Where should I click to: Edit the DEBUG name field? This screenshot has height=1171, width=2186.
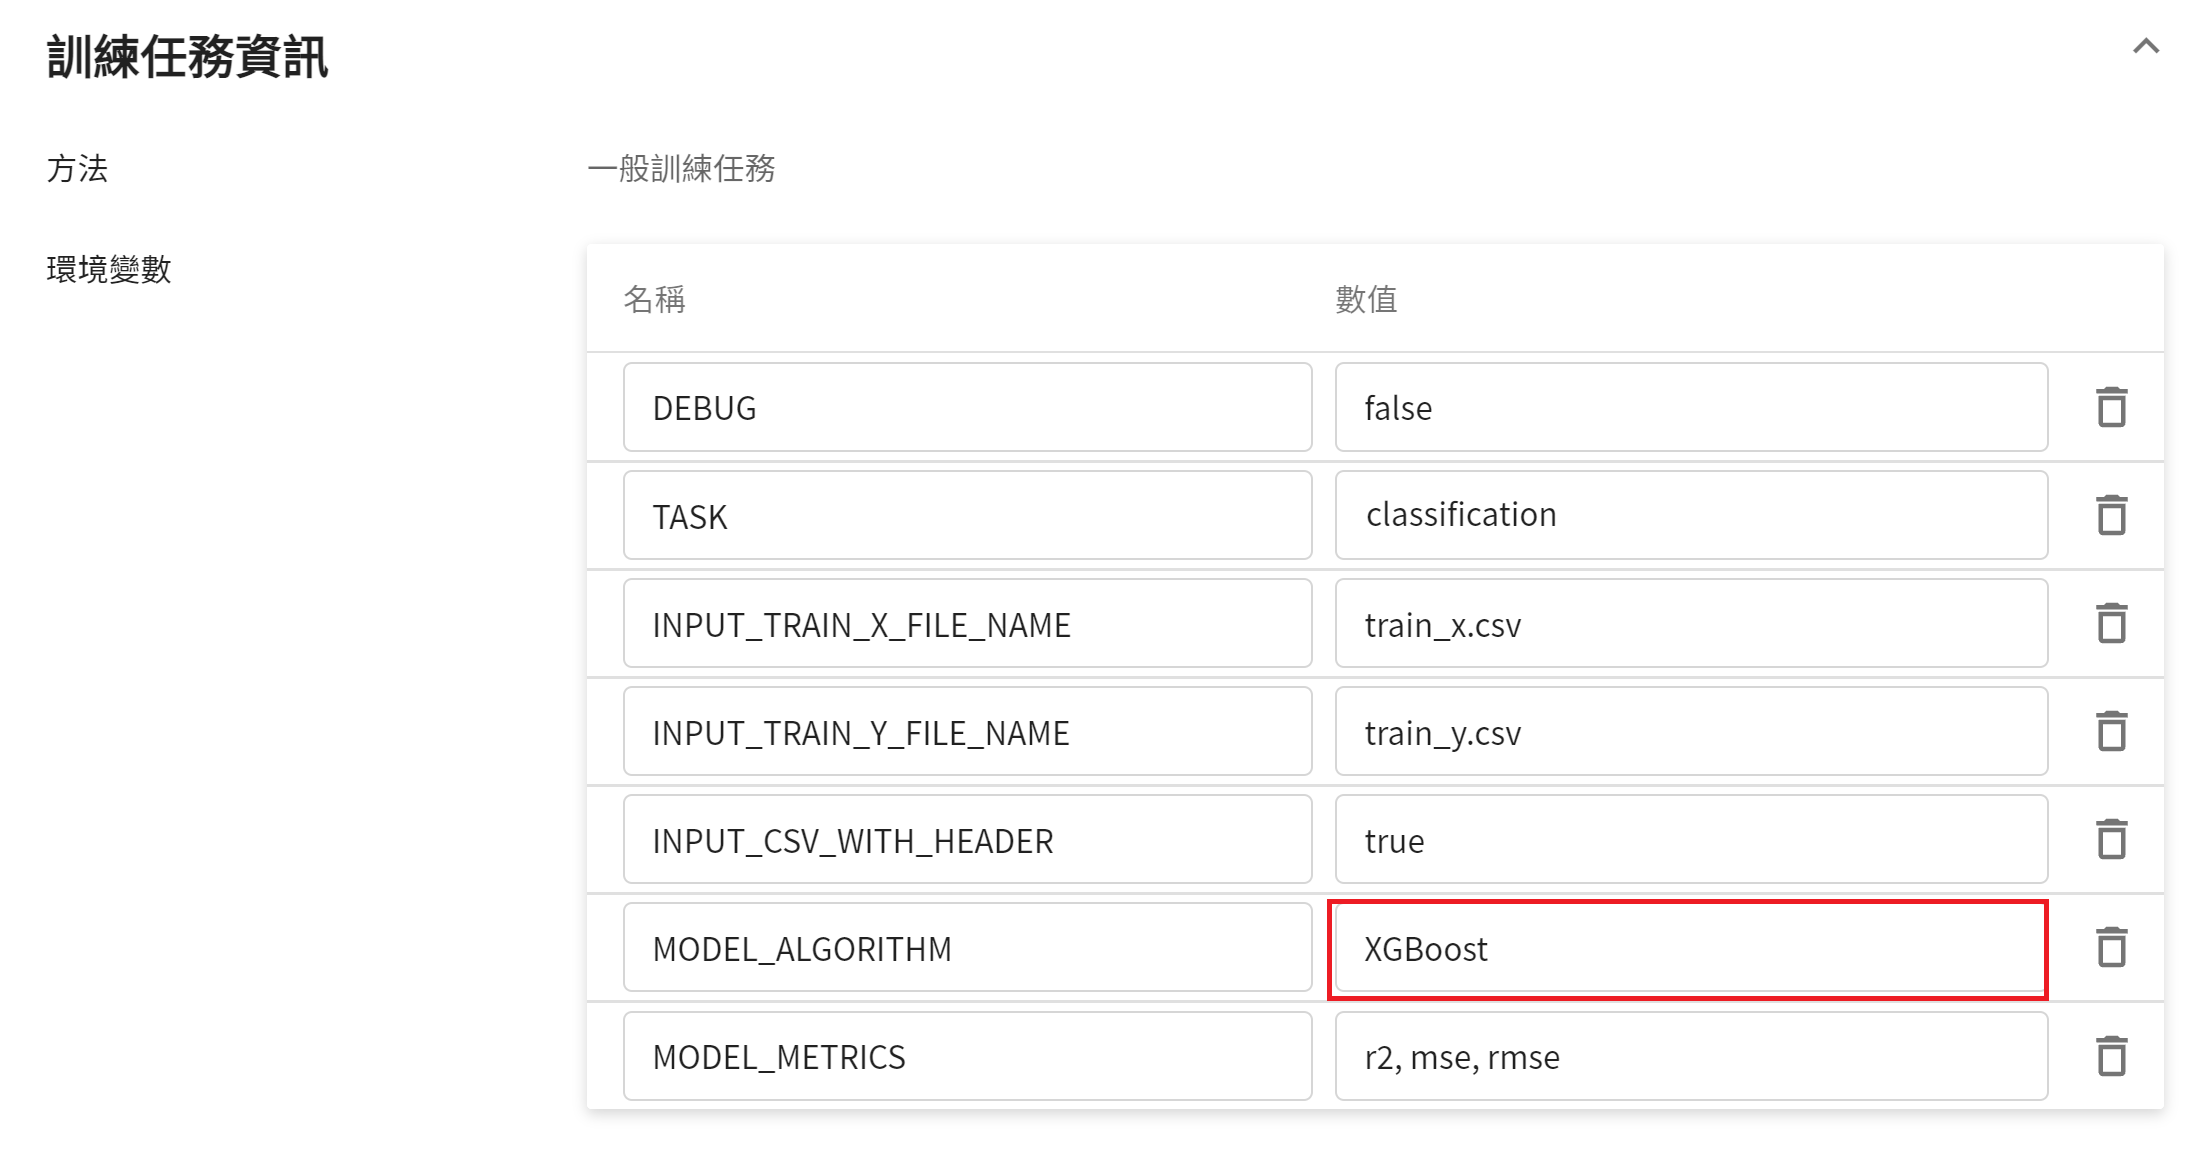pos(966,407)
